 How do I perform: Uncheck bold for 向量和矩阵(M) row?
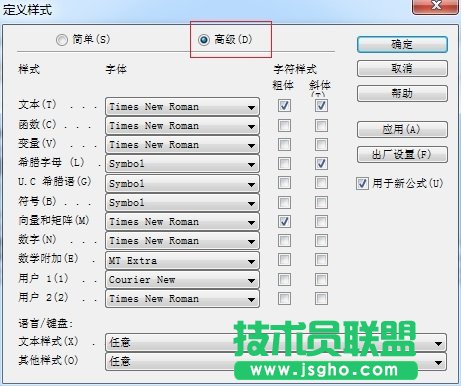[284, 221]
